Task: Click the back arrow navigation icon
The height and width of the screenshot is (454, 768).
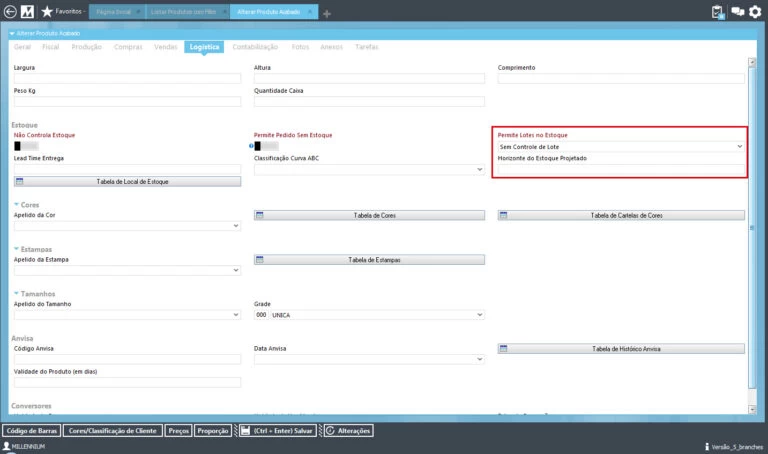Action: (11, 12)
